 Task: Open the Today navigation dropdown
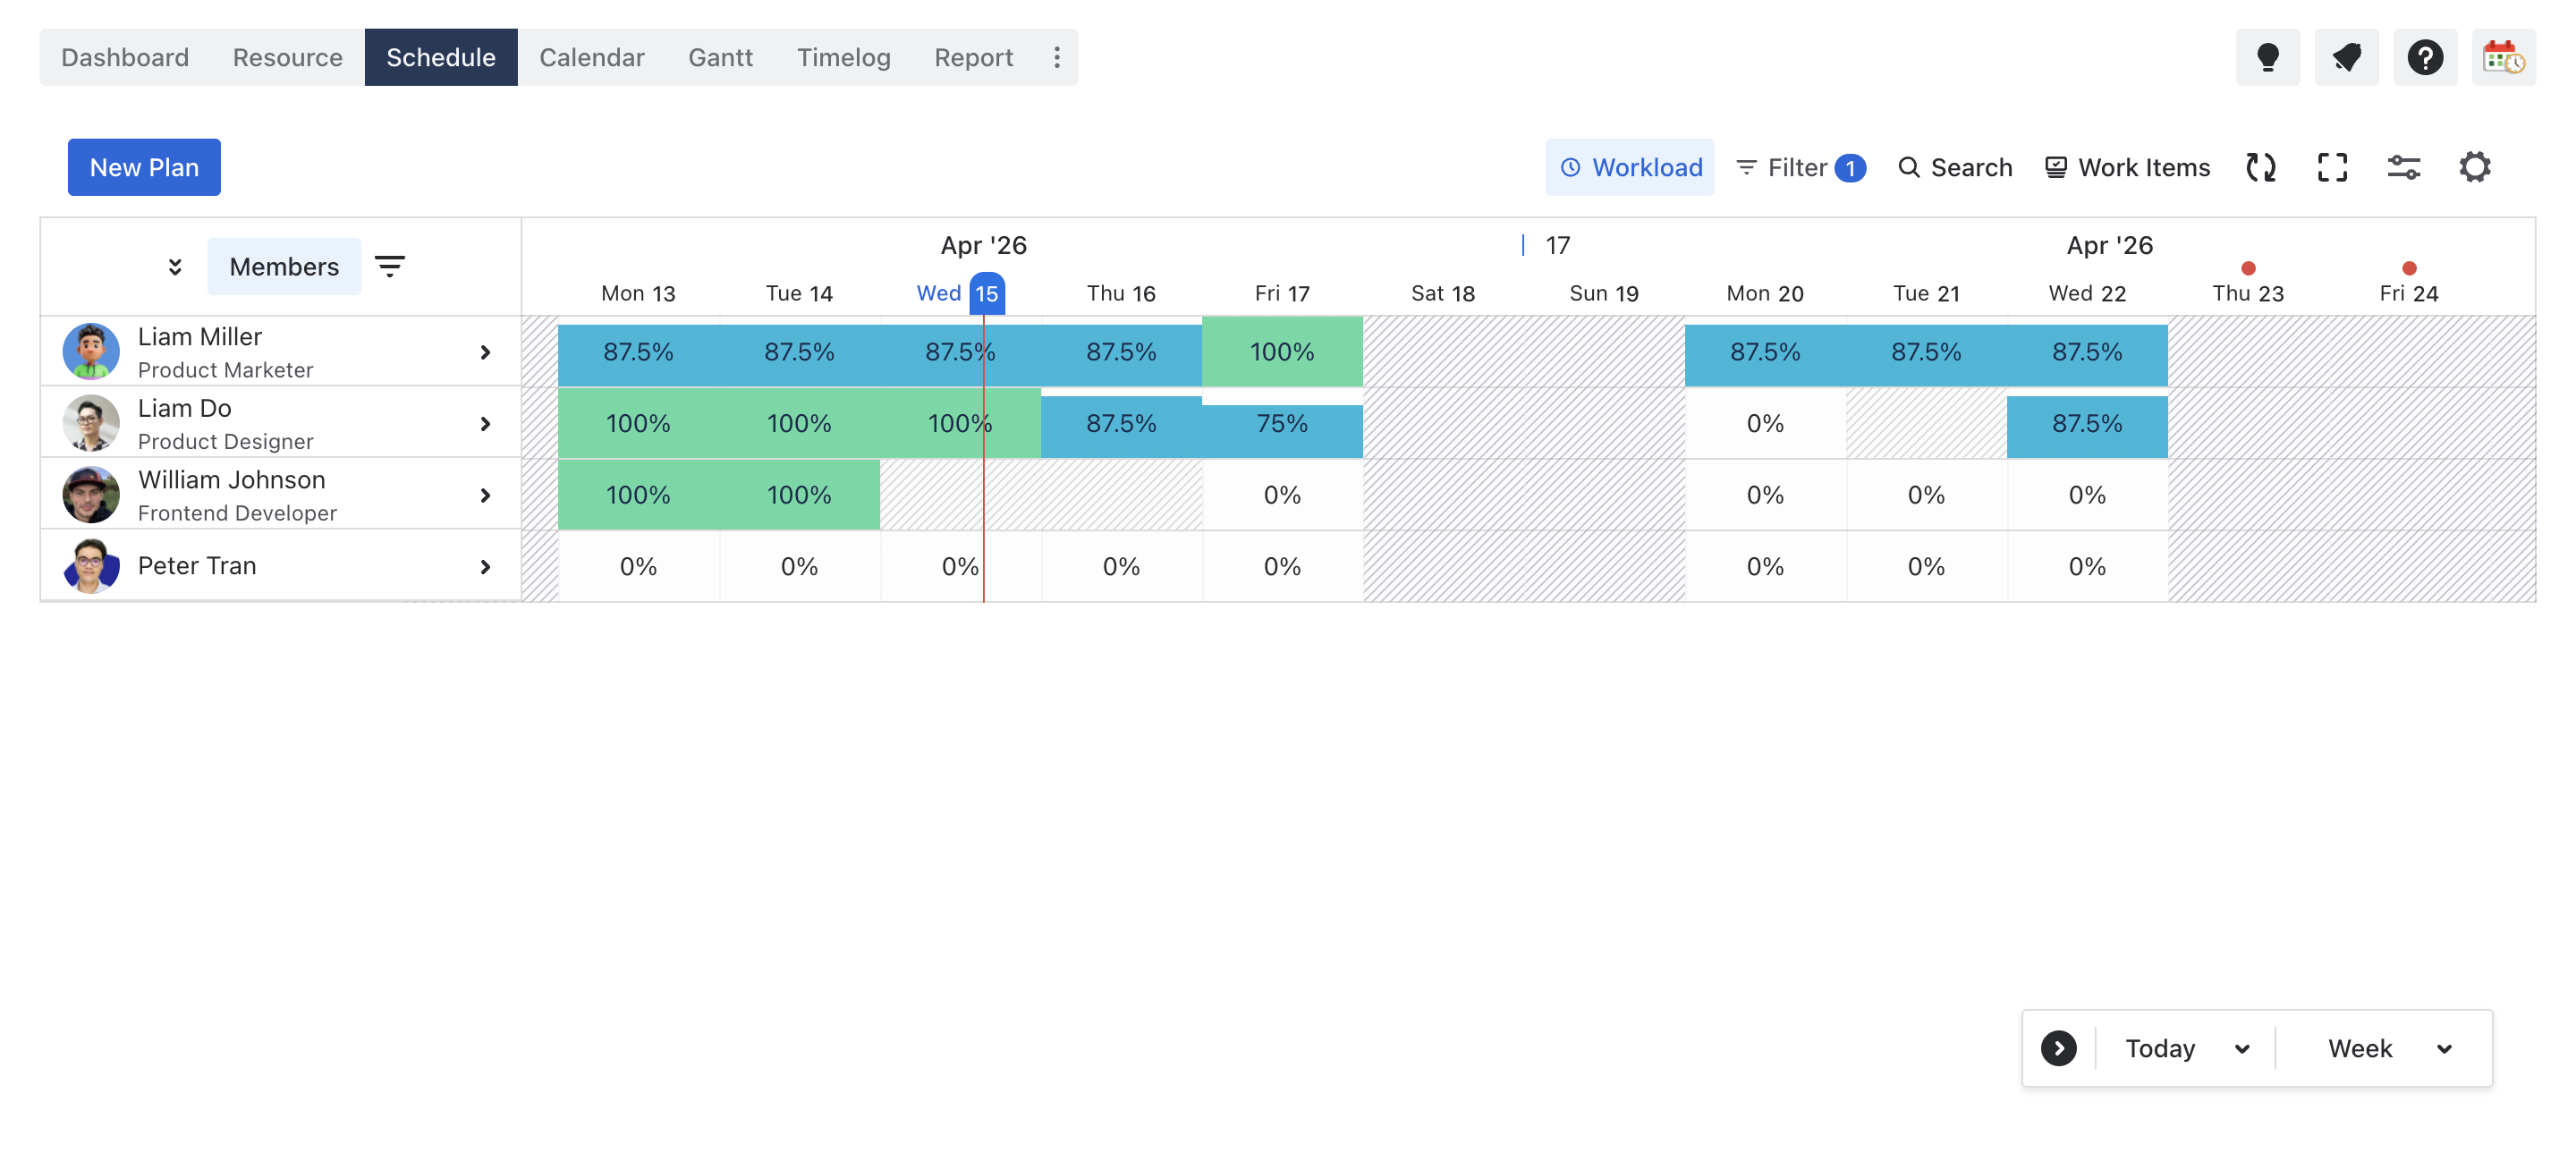point(2185,1048)
